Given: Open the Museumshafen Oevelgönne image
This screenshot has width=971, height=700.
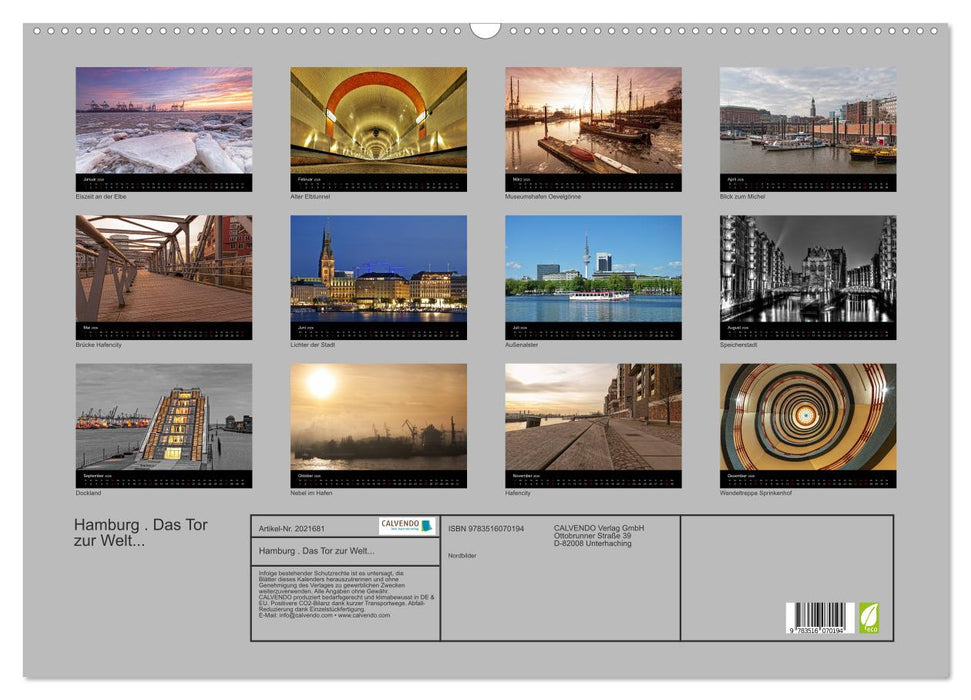Looking at the screenshot, I should click(x=593, y=121).
